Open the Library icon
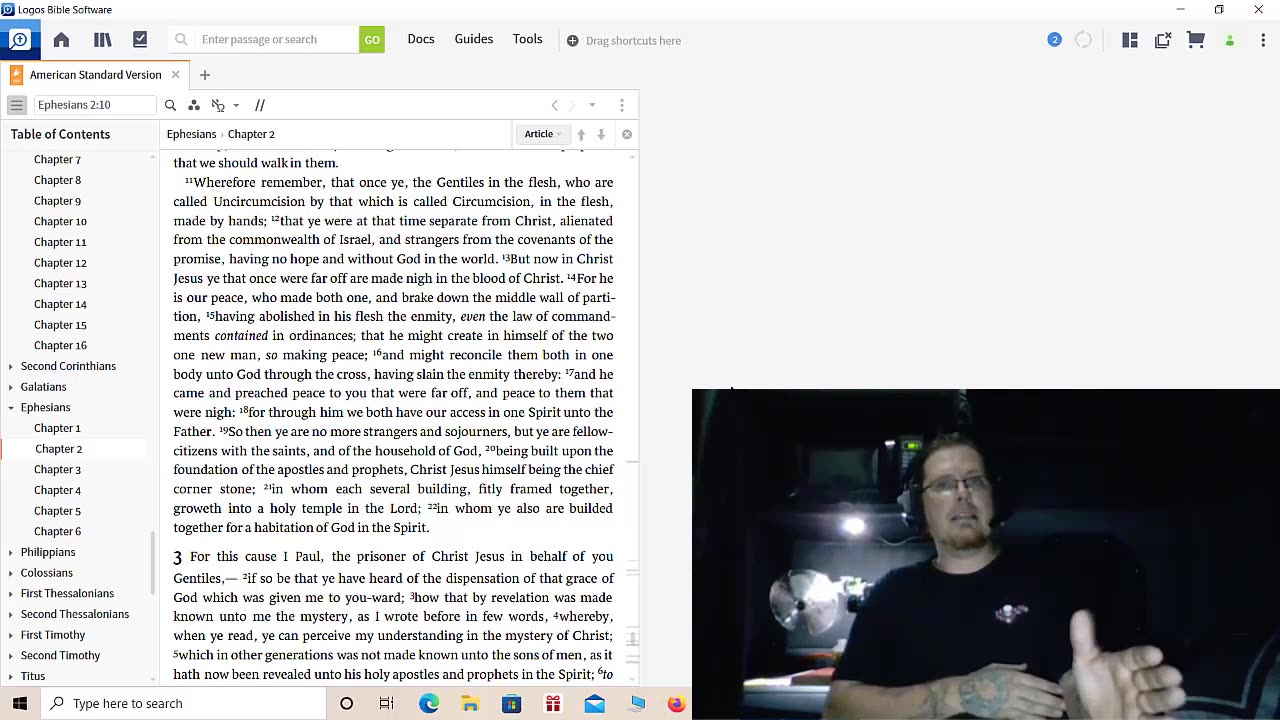 click(x=102, y=40)
